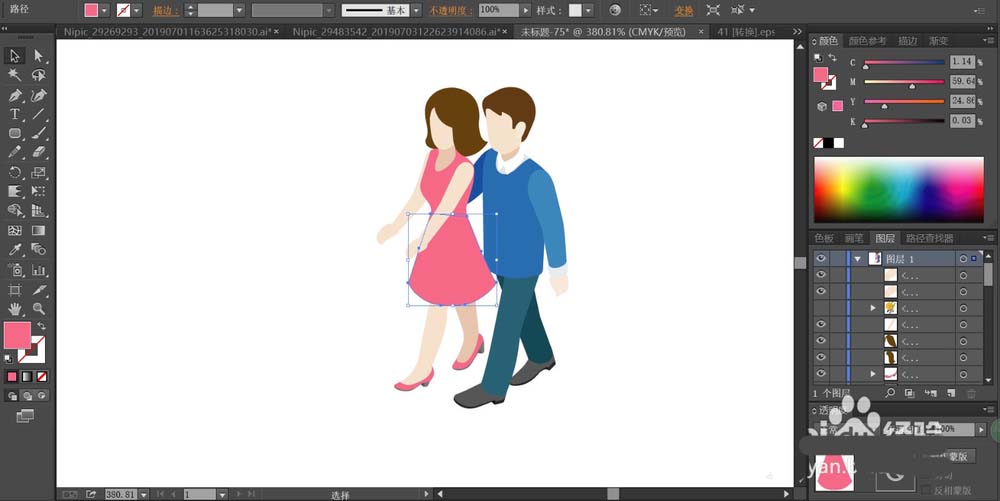Screen dimensions: 1000x501
Task: Select the Zoom magnifier tool
Action: coord(39,308)
